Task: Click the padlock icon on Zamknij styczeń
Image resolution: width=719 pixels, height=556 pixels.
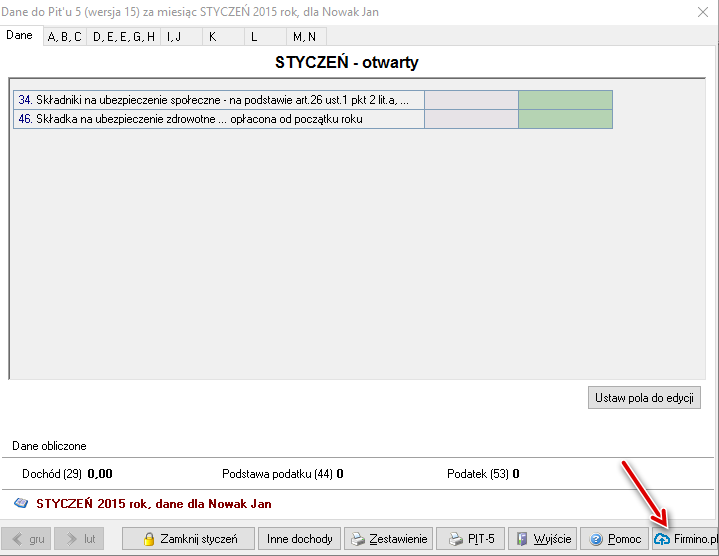Action: 149,539
